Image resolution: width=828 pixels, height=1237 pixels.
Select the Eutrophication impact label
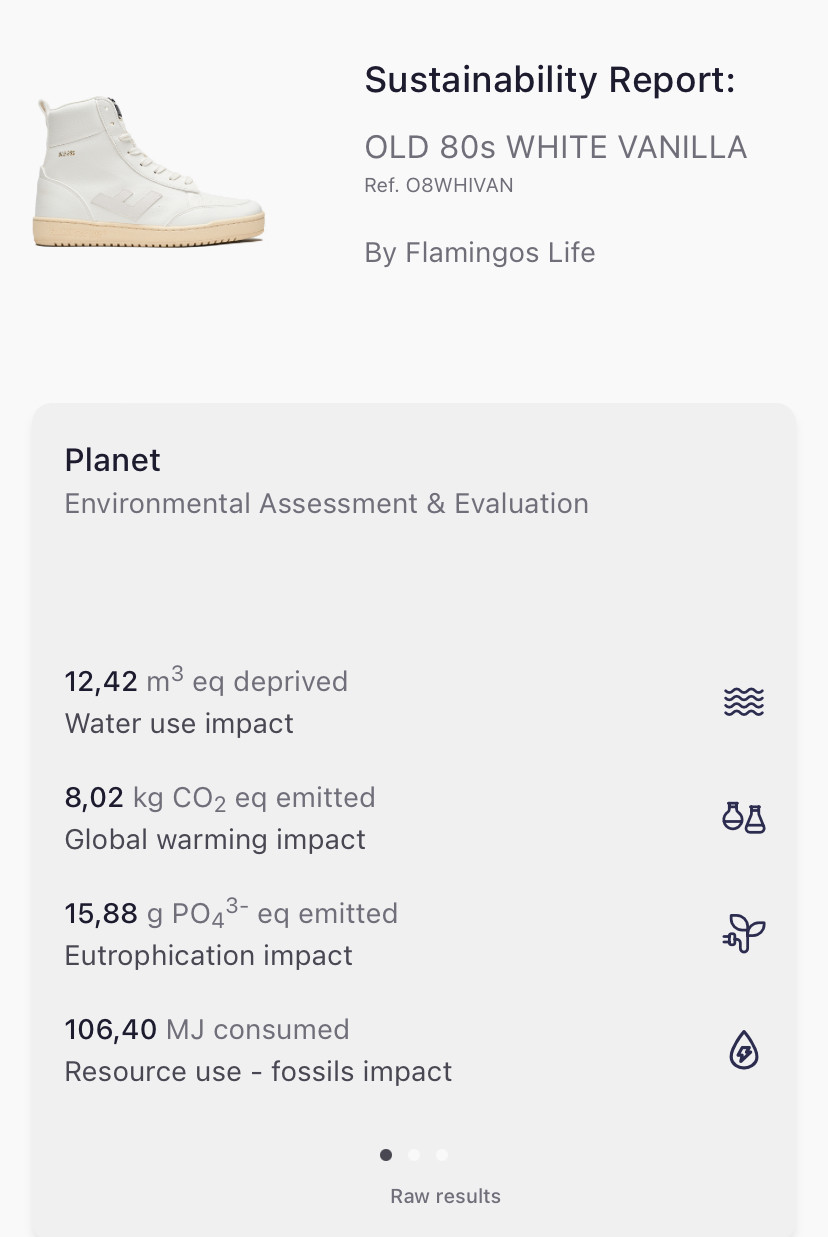tap(208, 955)
